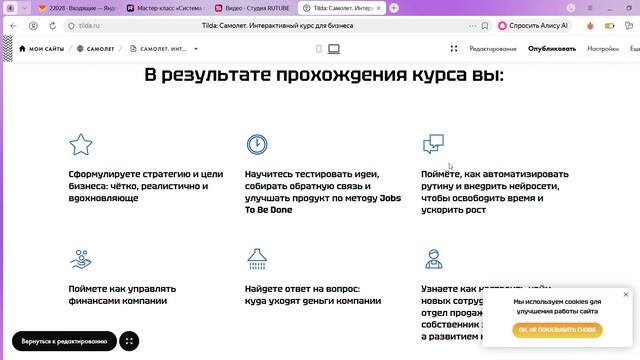Click the site protection shield icon
The image size is (640, 360).
pos(71,26)
